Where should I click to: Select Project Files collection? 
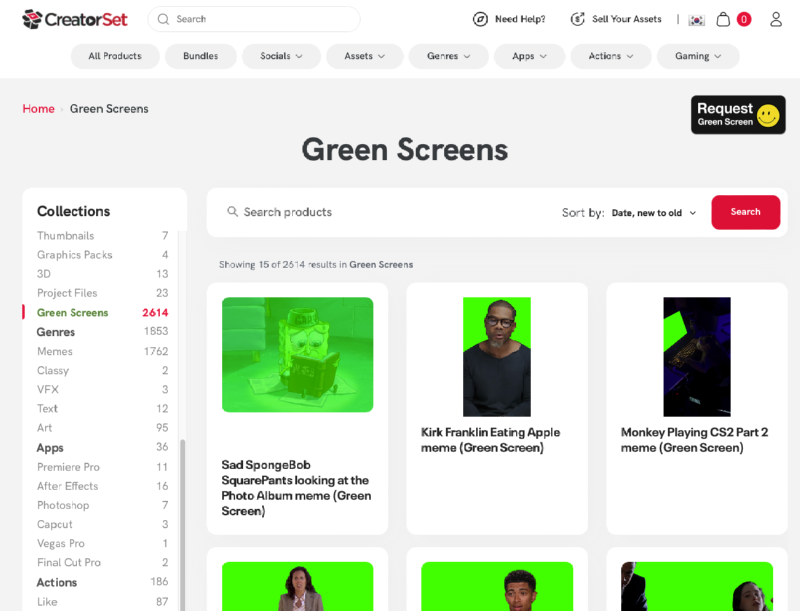[102, 293]
